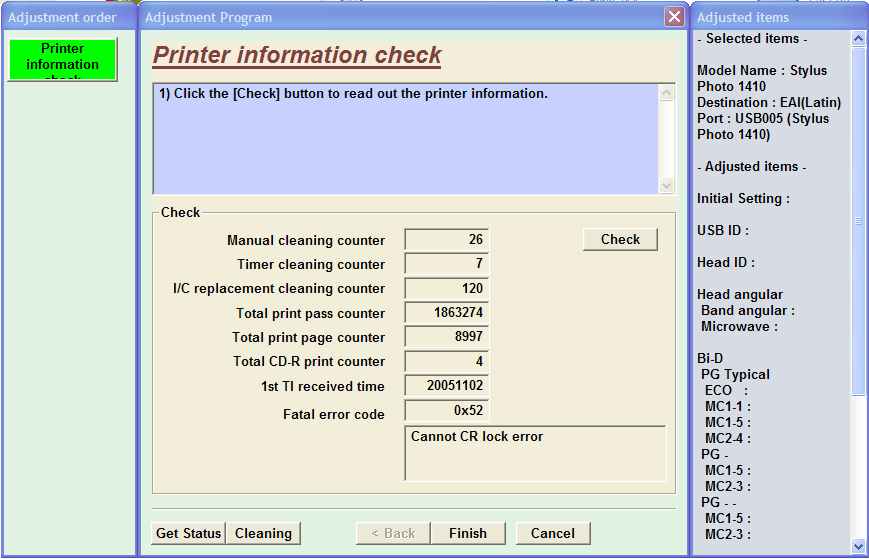Viewport: 869px width, 559px height.
Task: Cancel the adjustment program
Action: coord(553,533)
